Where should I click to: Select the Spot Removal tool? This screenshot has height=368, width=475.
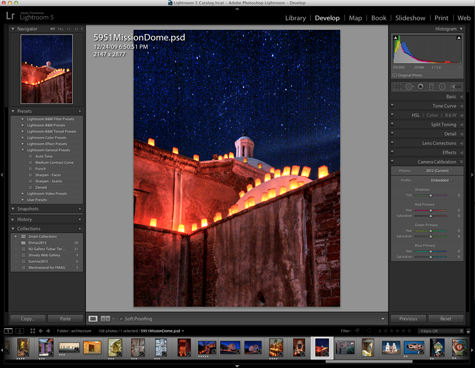point(409,87)
